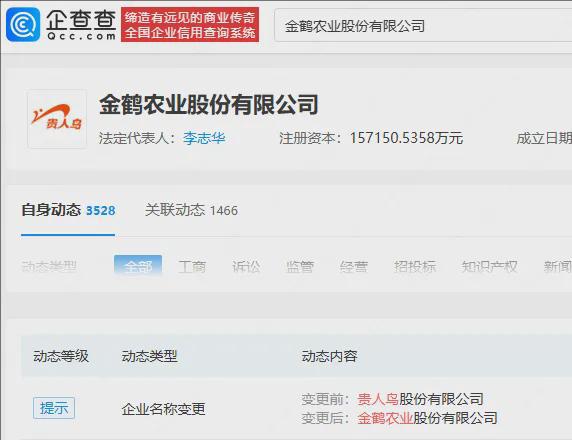This screenshot has height=440, width=572.
Task: Select the 经营 filter
Action: click(353, 267)
